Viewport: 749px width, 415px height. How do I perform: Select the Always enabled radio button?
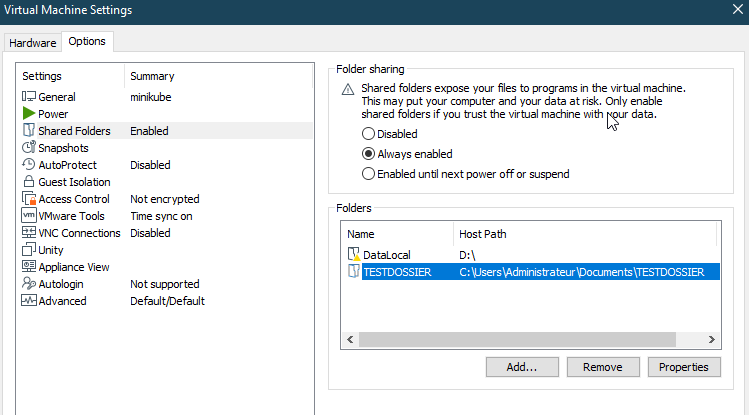(x=368, y=154)
